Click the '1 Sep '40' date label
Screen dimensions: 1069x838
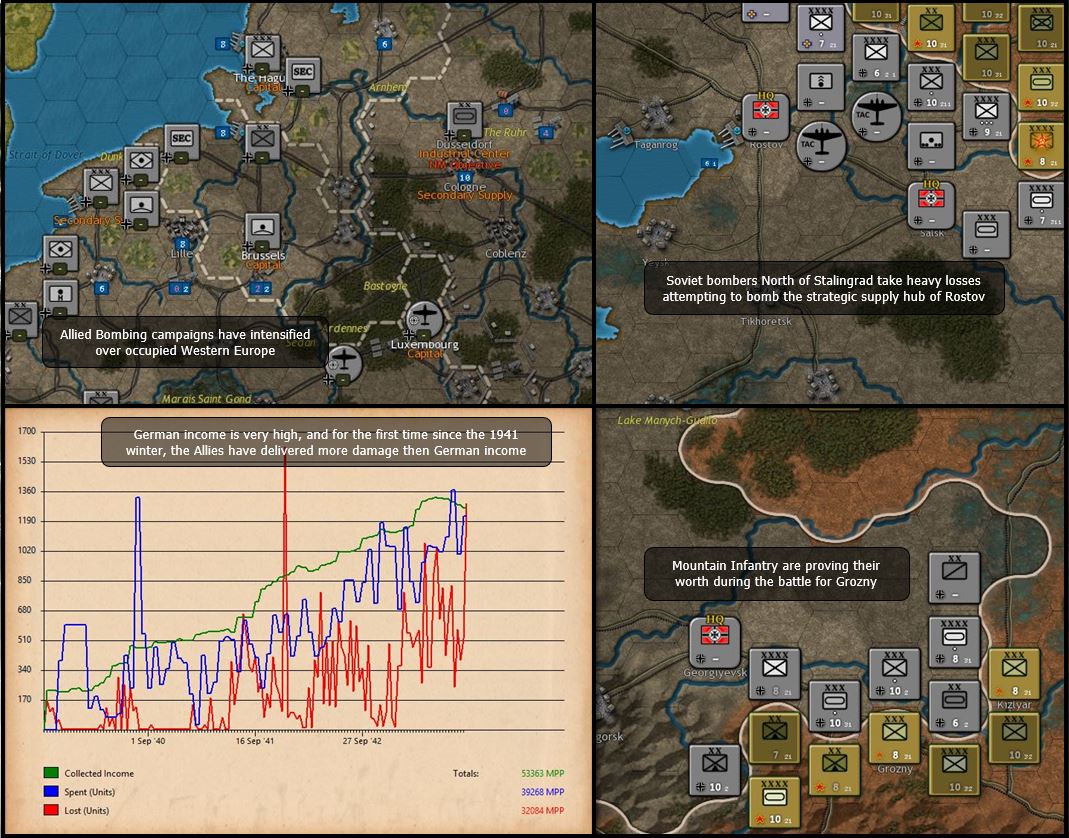[148, 740]
